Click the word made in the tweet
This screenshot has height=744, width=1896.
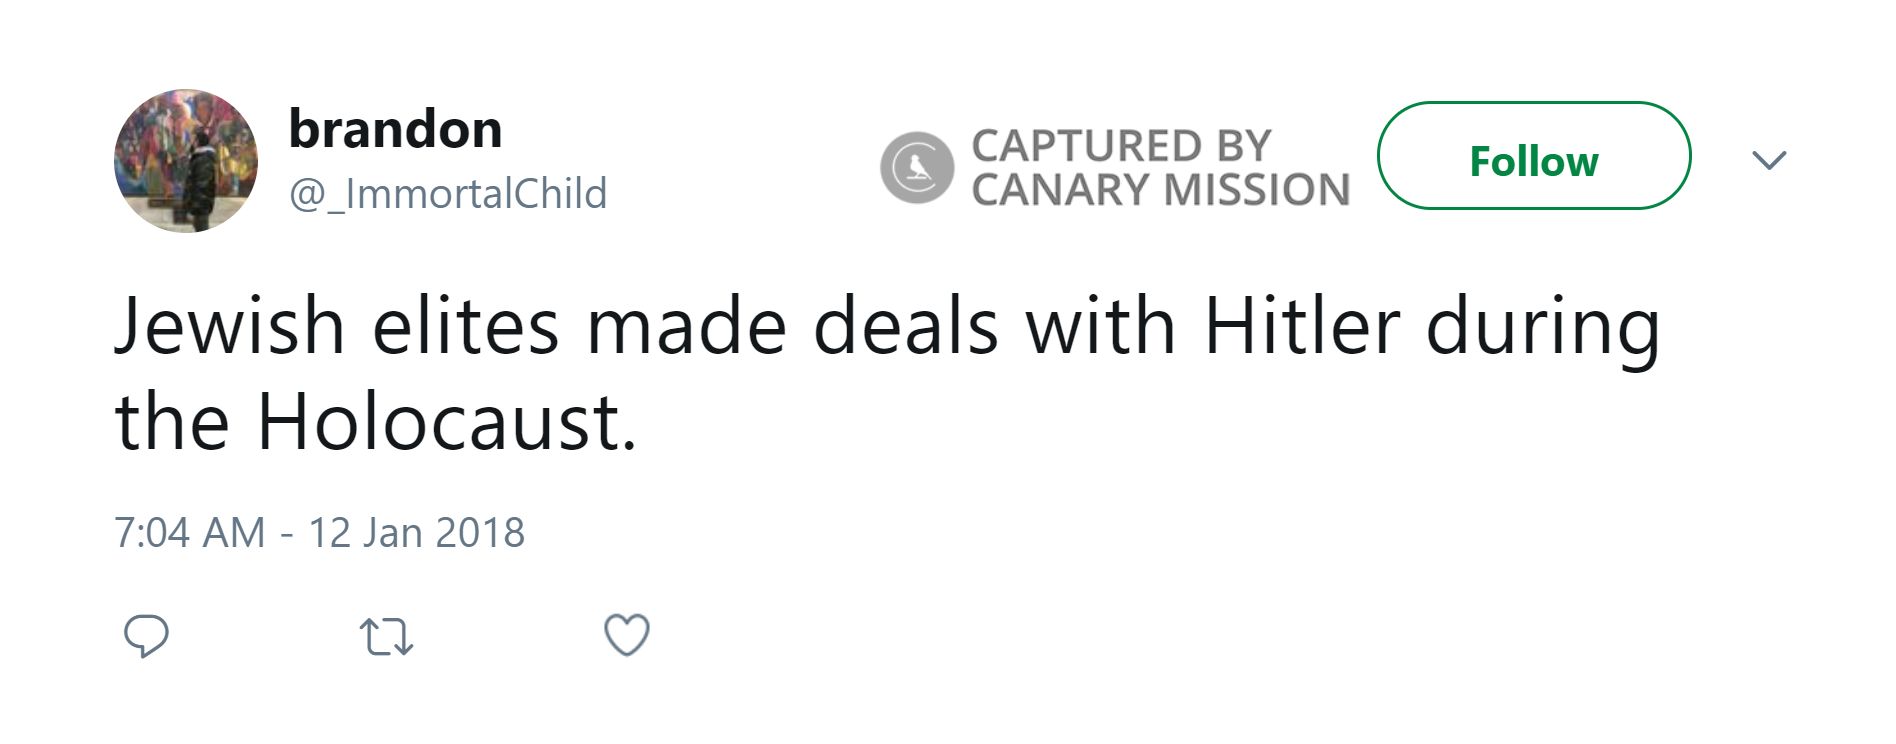tap(686, 327)
